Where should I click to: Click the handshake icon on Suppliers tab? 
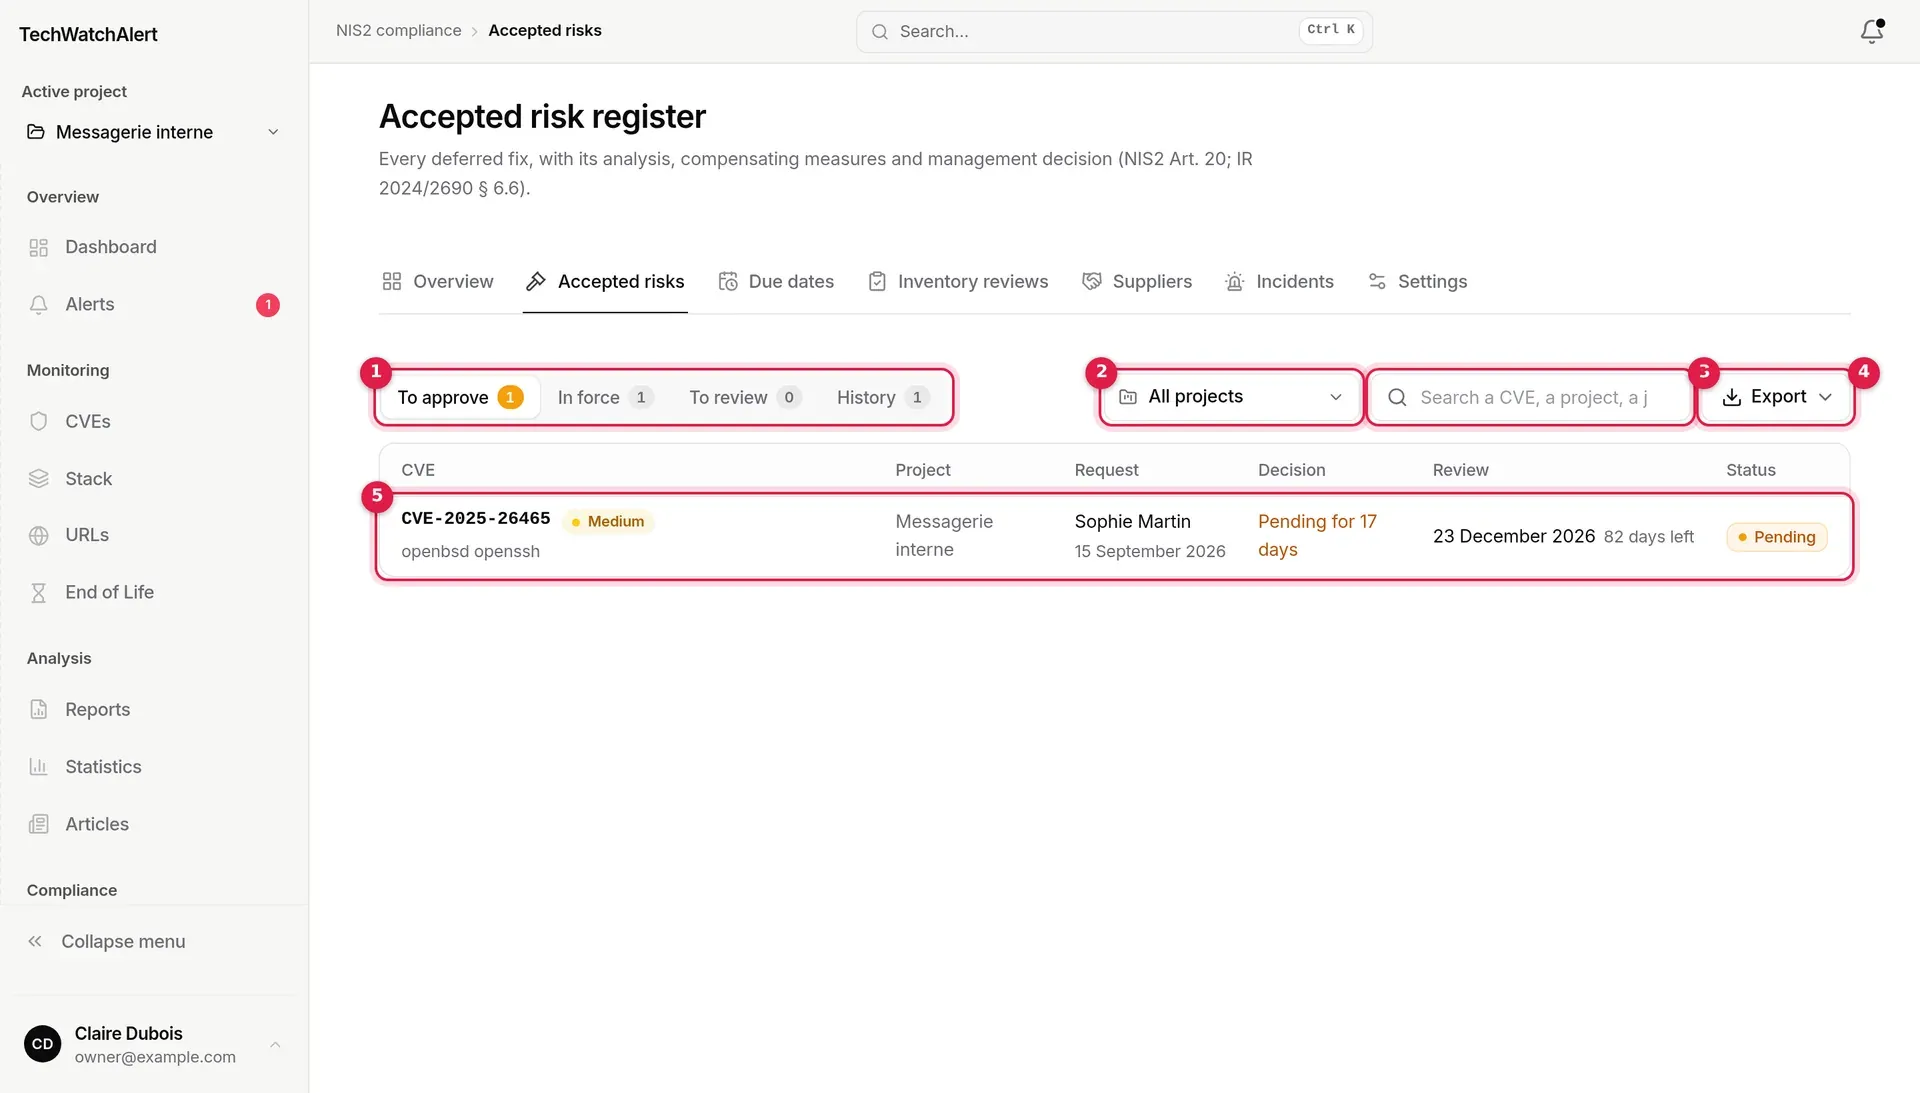[1092, 281]
